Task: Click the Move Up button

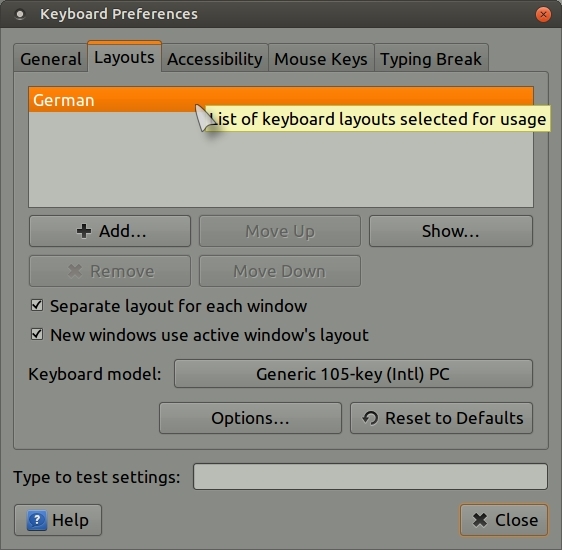Action: click(280, 231)
